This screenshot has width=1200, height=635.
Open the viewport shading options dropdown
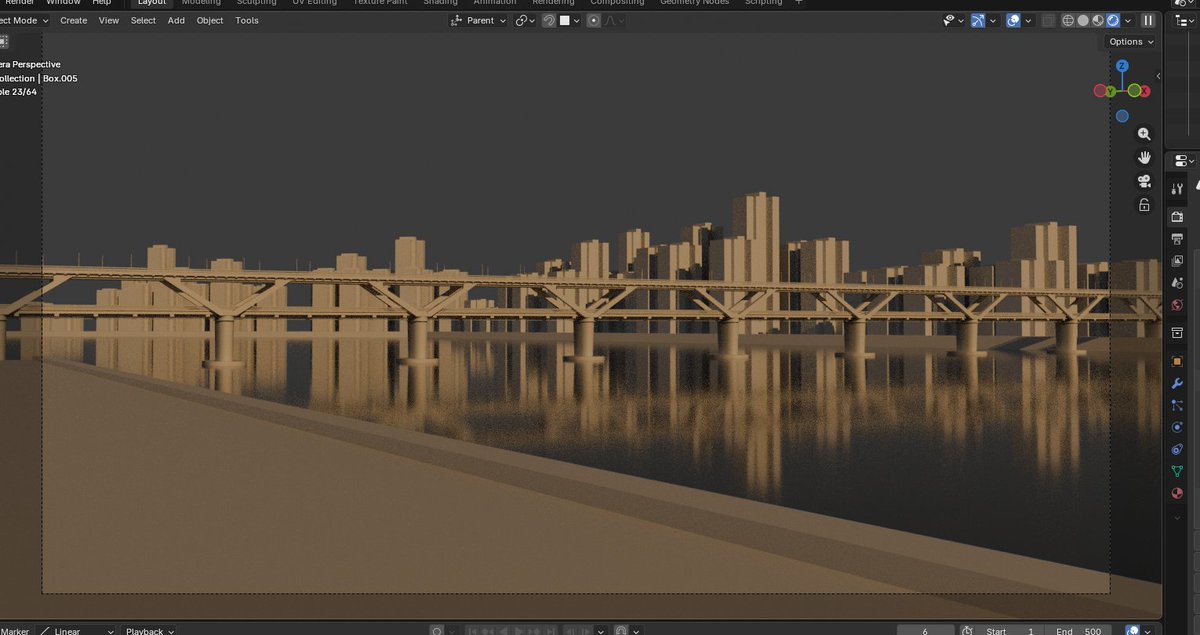coord(1126,20)
